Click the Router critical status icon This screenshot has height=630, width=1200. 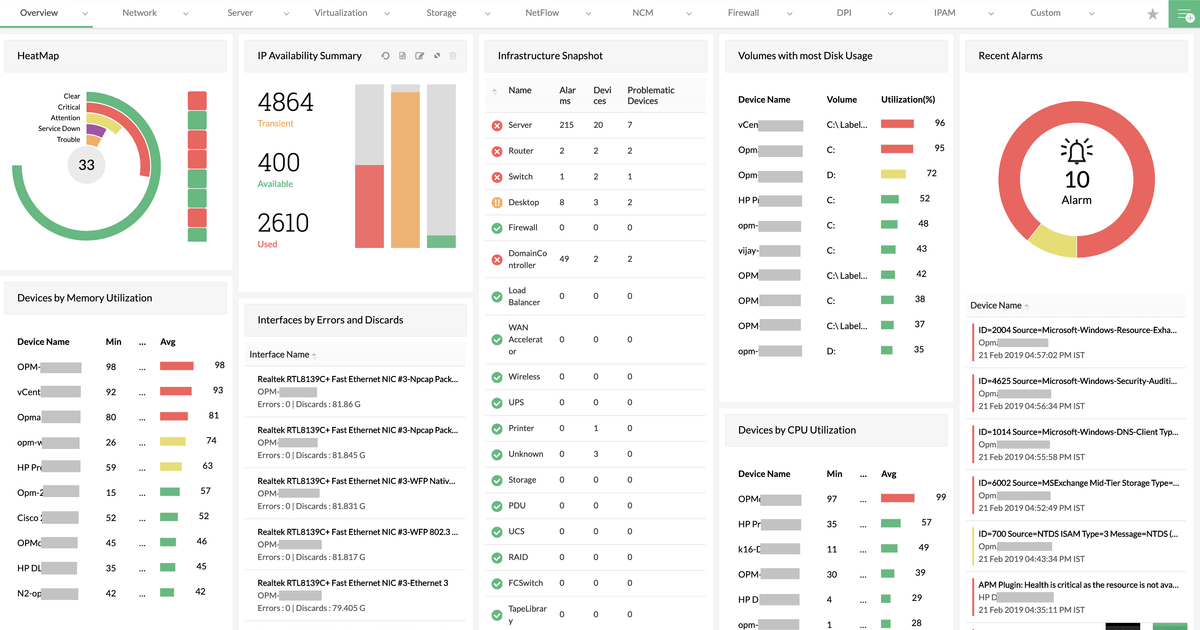tap(497, 151)
